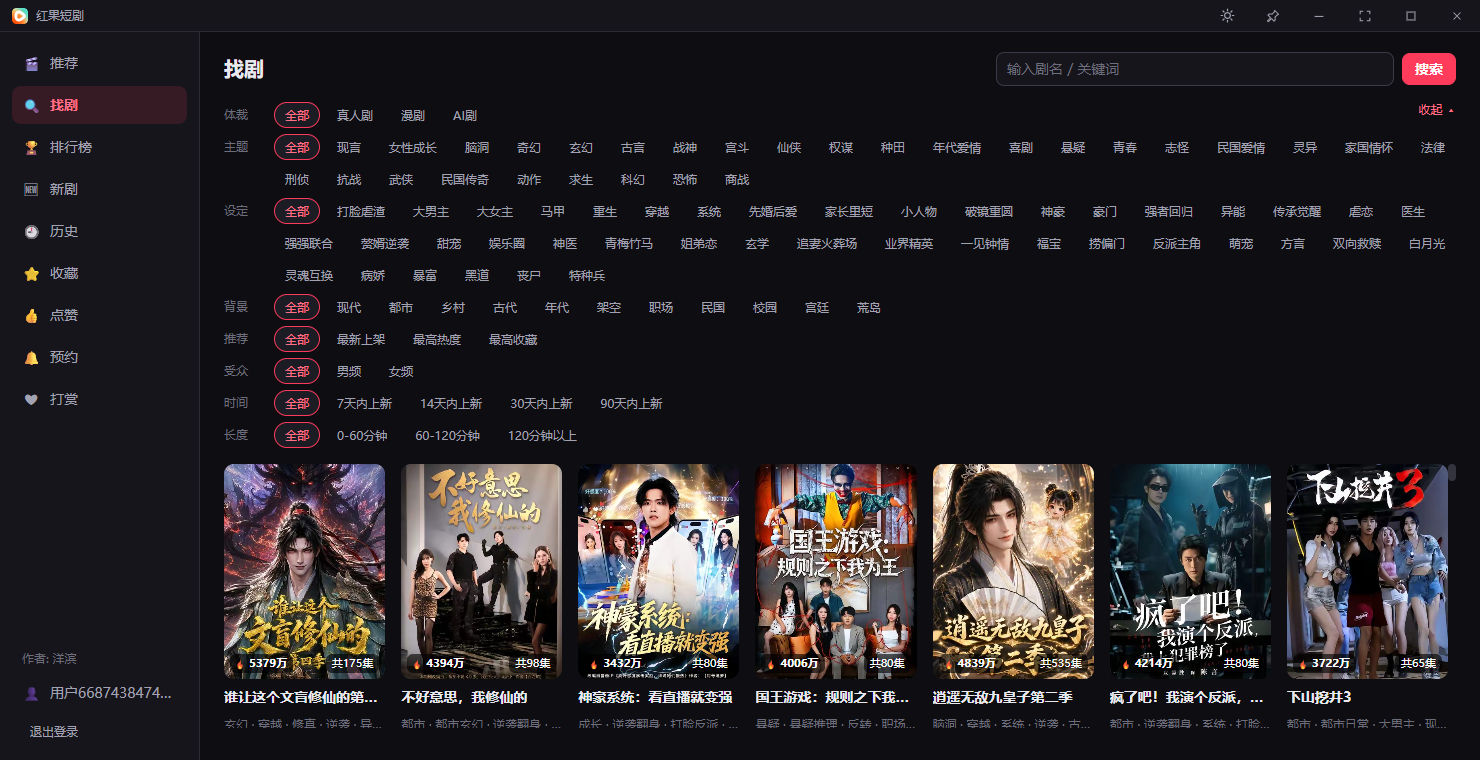Open the 排行榜 menu item
This screenshot has width=1480, height=760.
click(x=99, y=147)
